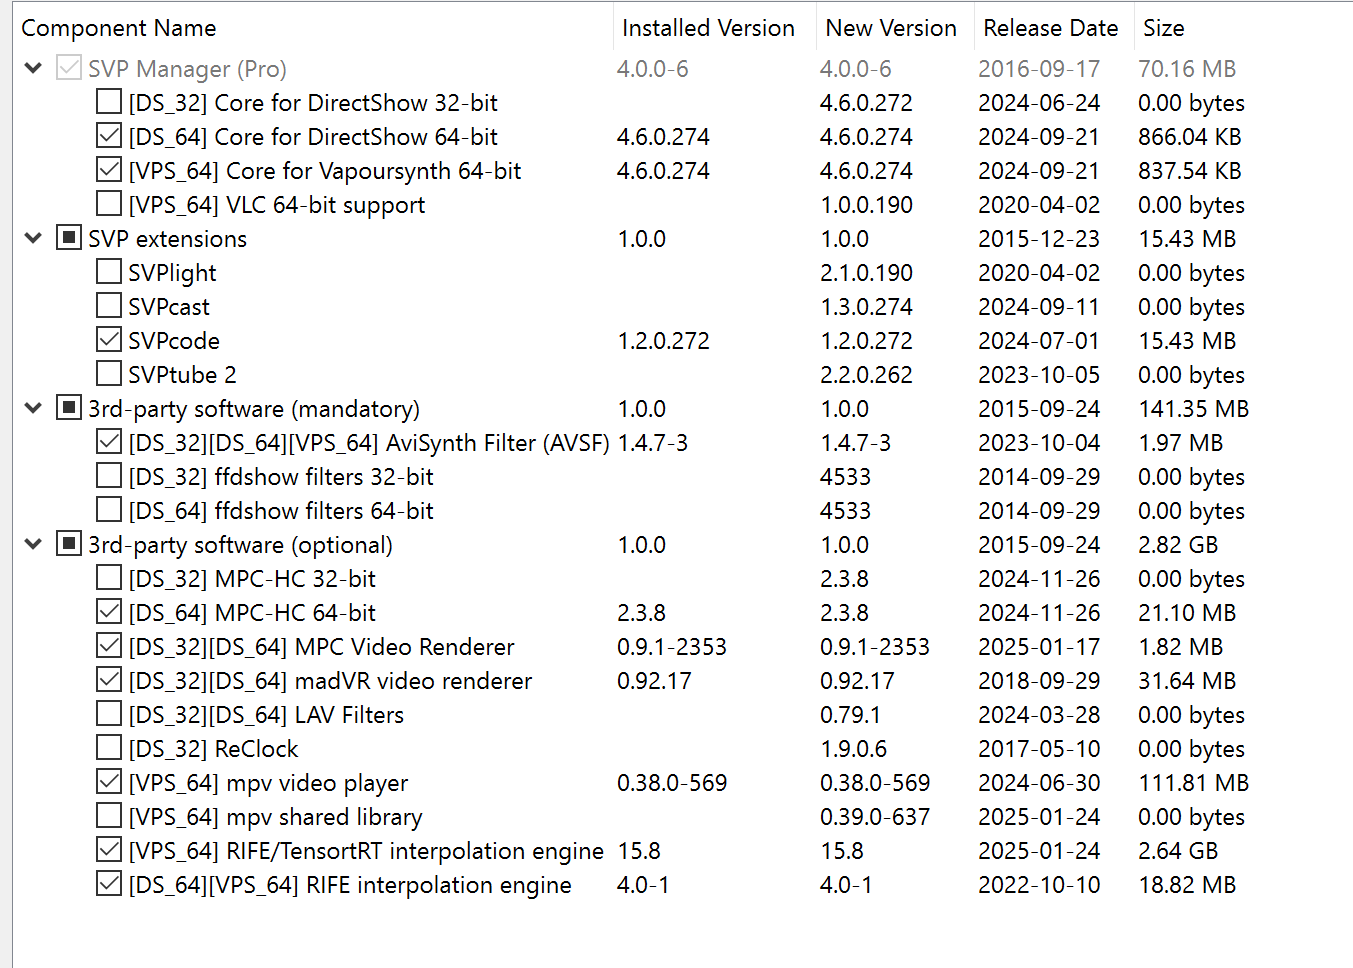Screen dimensions: 1353x968
Task: Select the SVPcast row label
Action: coord(169,307)
